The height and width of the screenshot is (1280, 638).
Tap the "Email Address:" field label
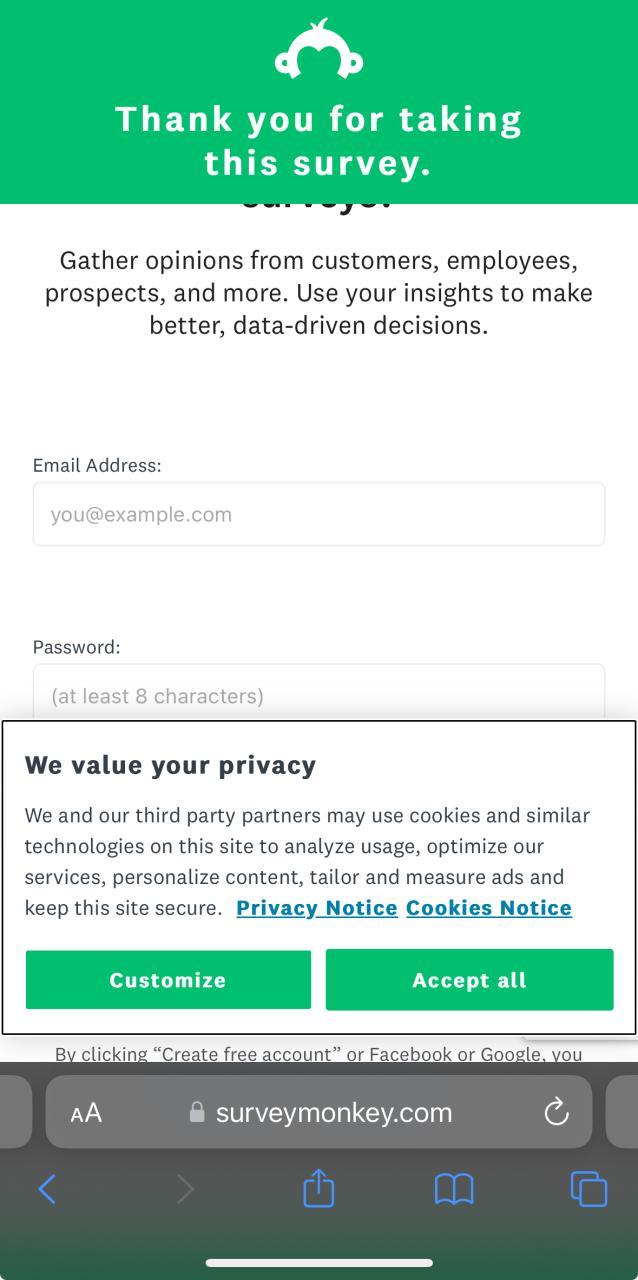coord(97,465)
